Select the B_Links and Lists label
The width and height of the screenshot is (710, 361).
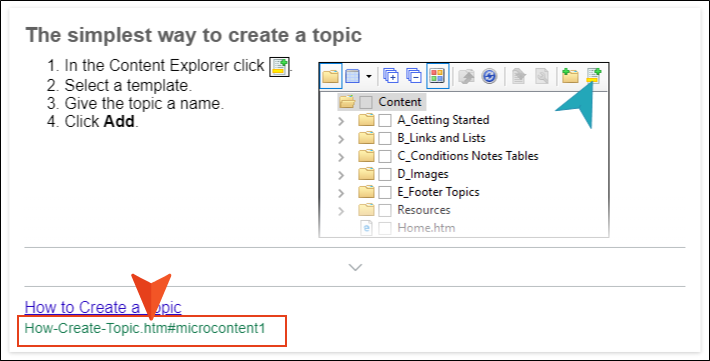pyautogui.click(x=441, y=138)
